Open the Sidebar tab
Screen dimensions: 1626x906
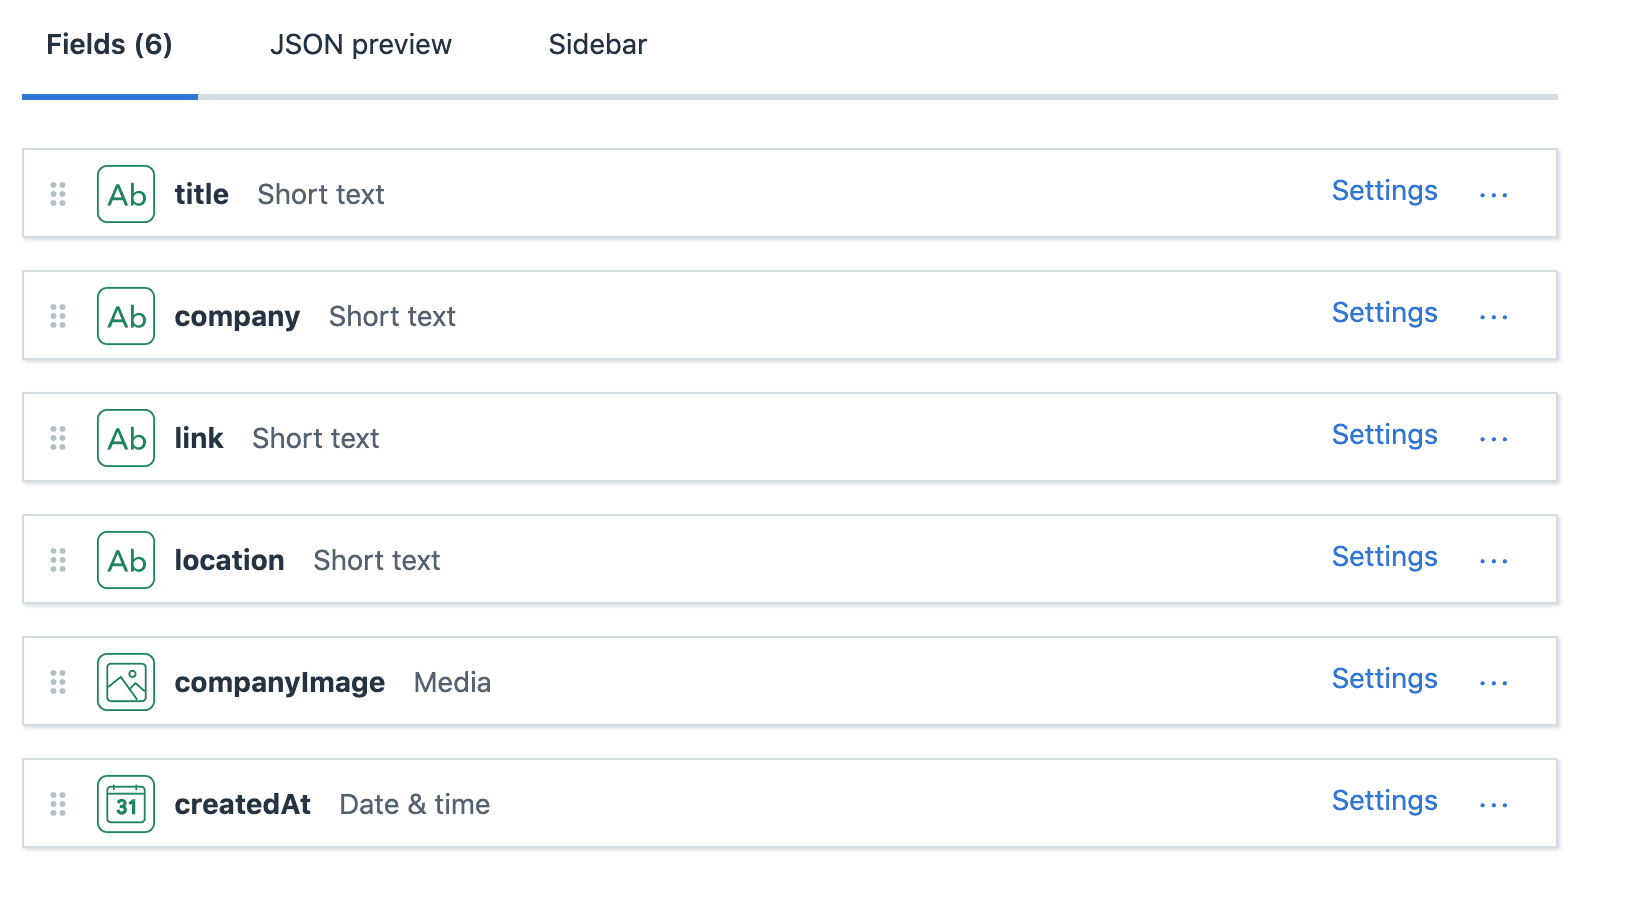click(598, 45)
